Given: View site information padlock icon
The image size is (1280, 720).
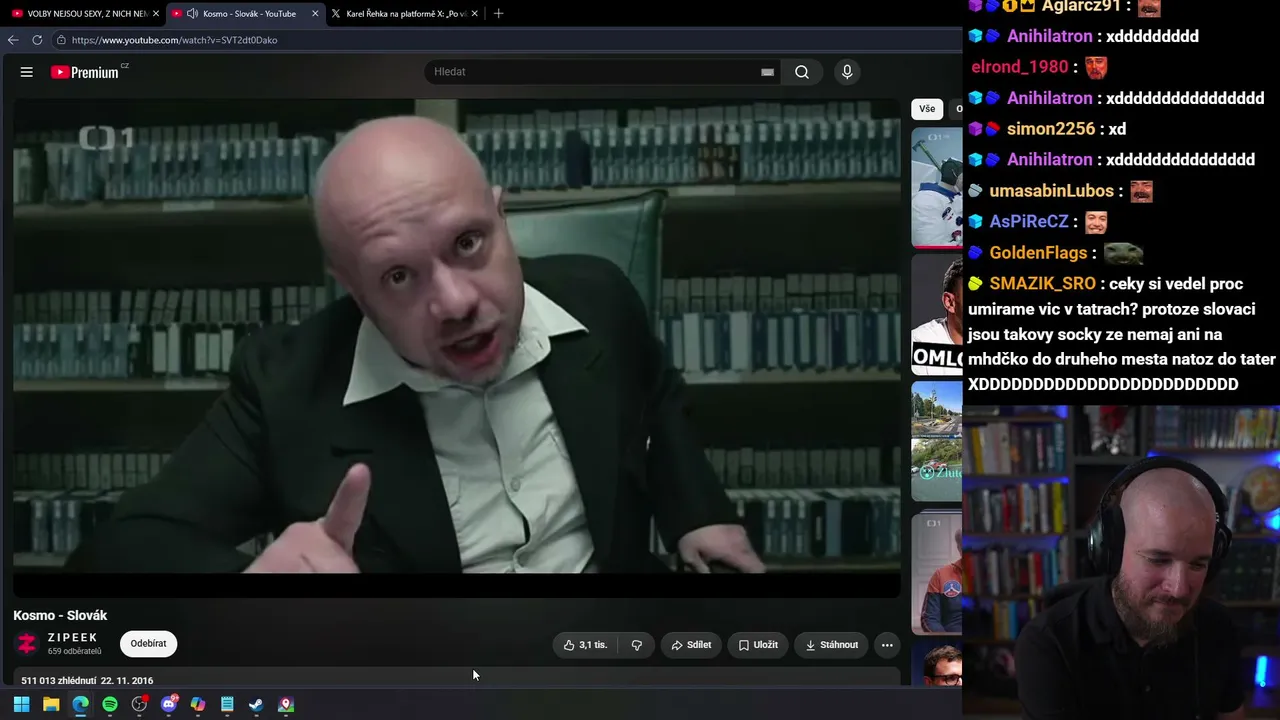Looking at the screenshot, I should tap(61, 40).
